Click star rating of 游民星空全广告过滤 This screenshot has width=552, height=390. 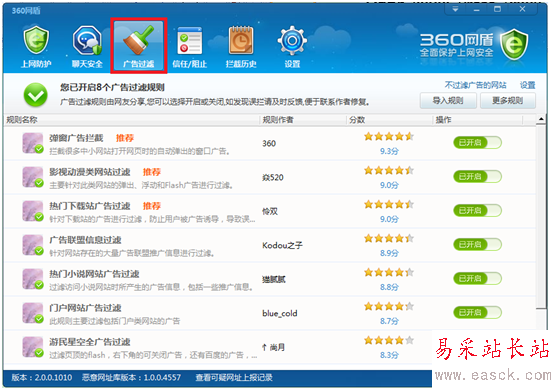pos(389,340)
